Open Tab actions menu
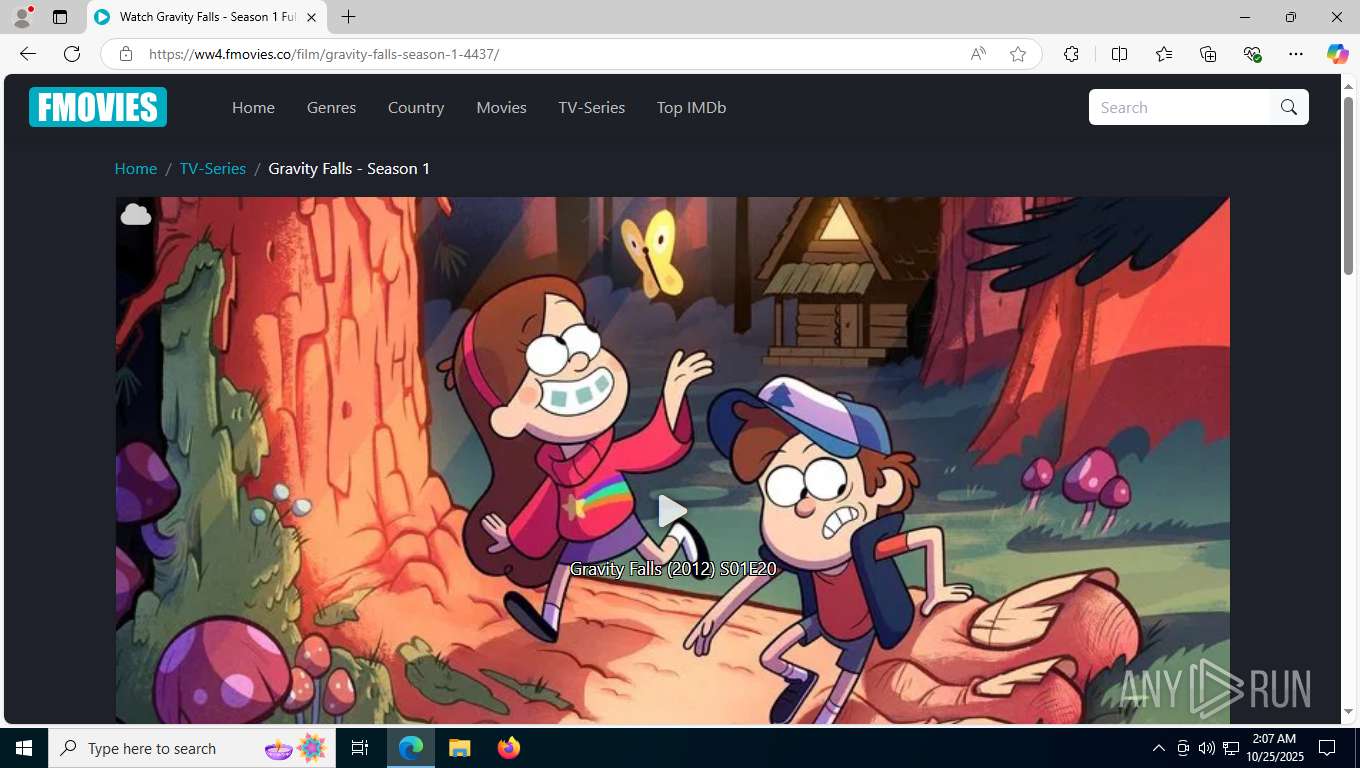This screenshot has height=768, width=1360. click(60, 17)
